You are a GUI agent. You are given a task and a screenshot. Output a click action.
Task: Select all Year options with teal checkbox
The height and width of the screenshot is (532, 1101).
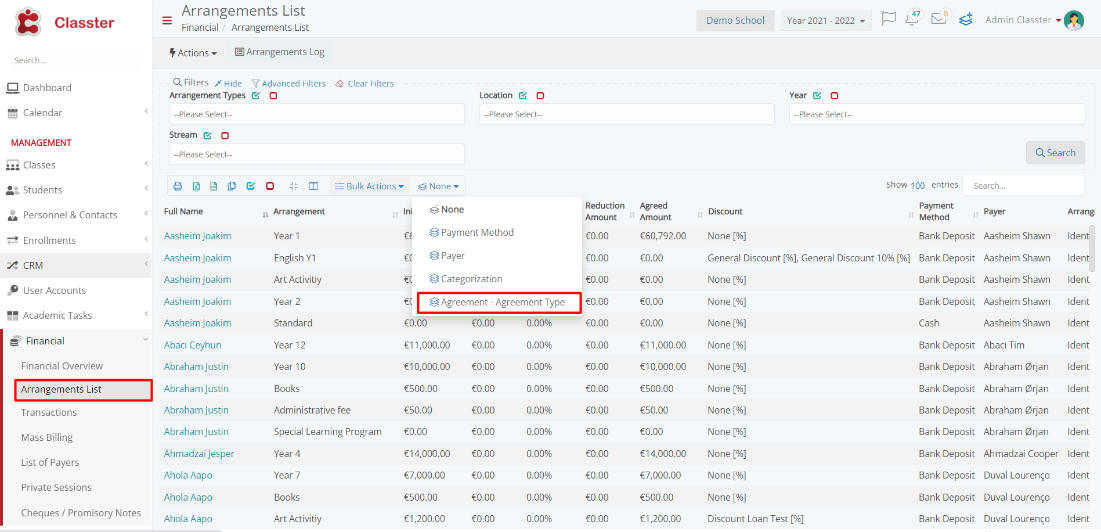(x=817, y=95)
